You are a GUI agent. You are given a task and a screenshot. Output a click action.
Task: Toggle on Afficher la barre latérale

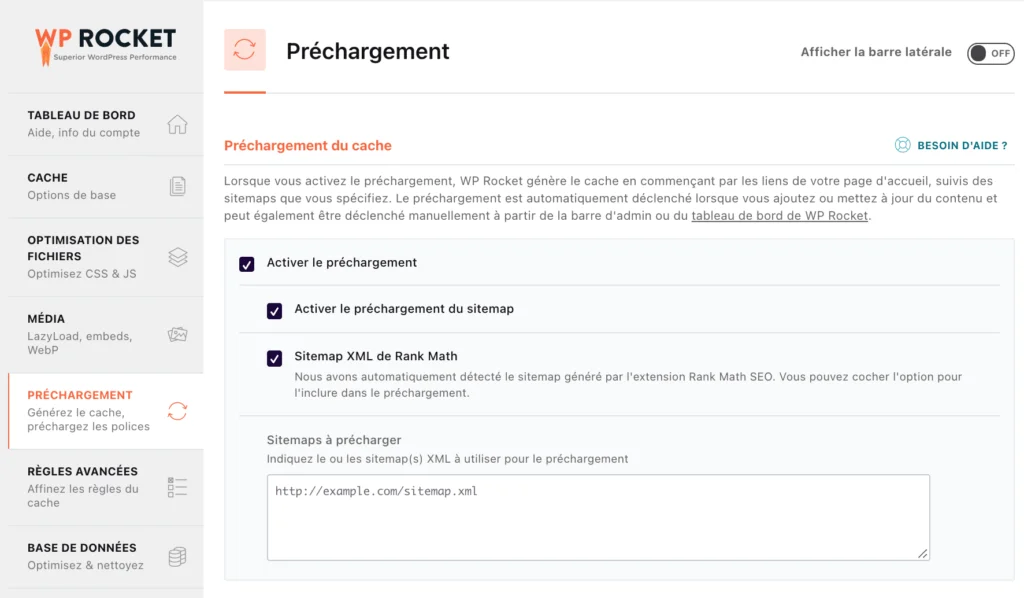[990, 53]
